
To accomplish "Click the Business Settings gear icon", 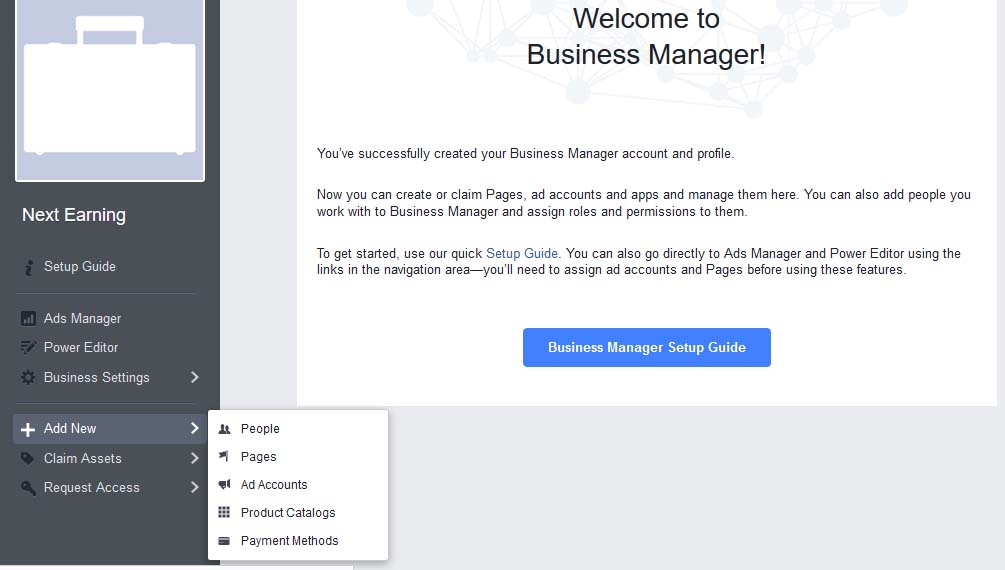I will coord(28,378).
